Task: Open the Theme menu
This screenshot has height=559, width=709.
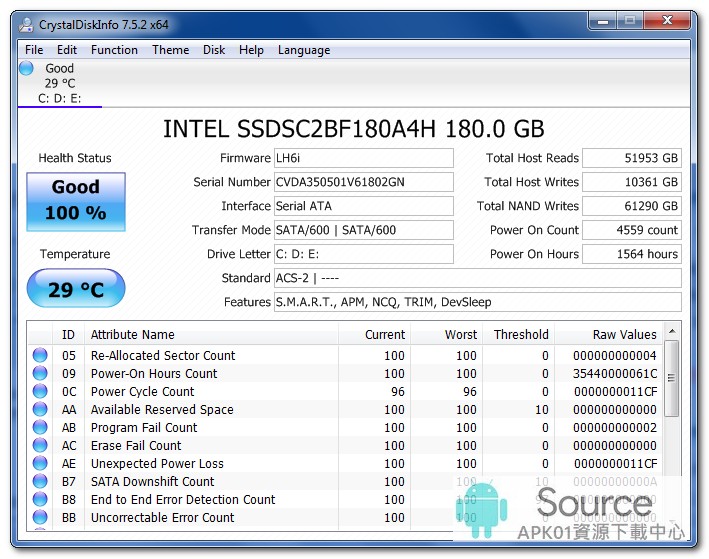Action: (x=170, y=50)
